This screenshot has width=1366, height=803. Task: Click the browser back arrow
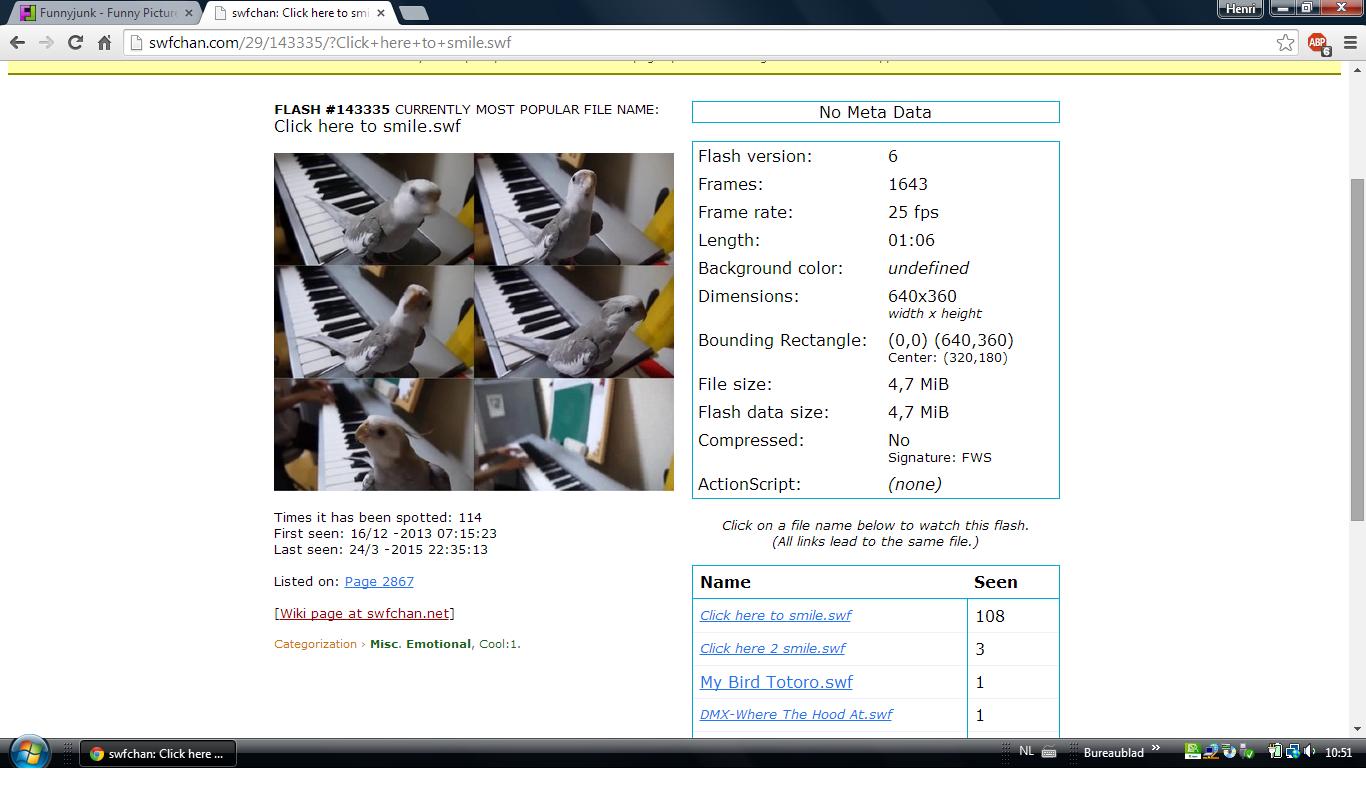[17, 42]
